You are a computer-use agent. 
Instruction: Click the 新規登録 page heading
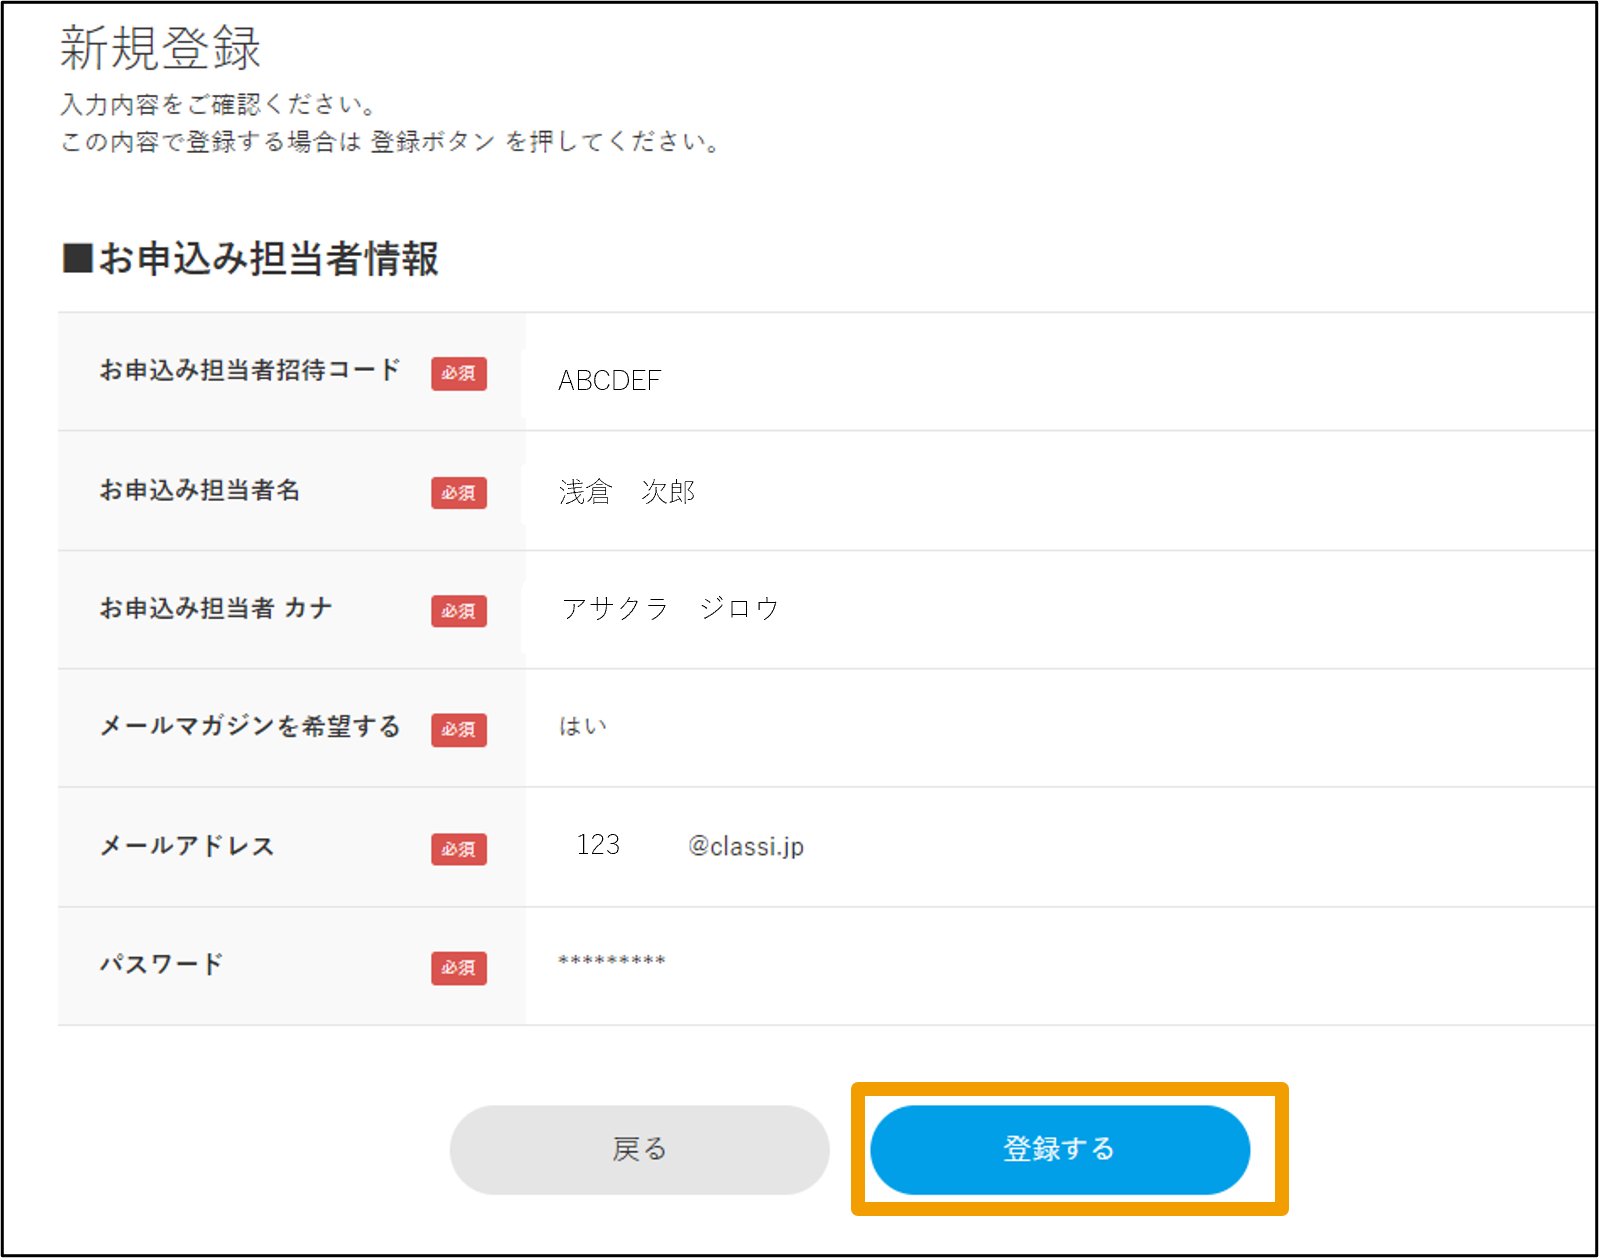click(x=161, y=48)
